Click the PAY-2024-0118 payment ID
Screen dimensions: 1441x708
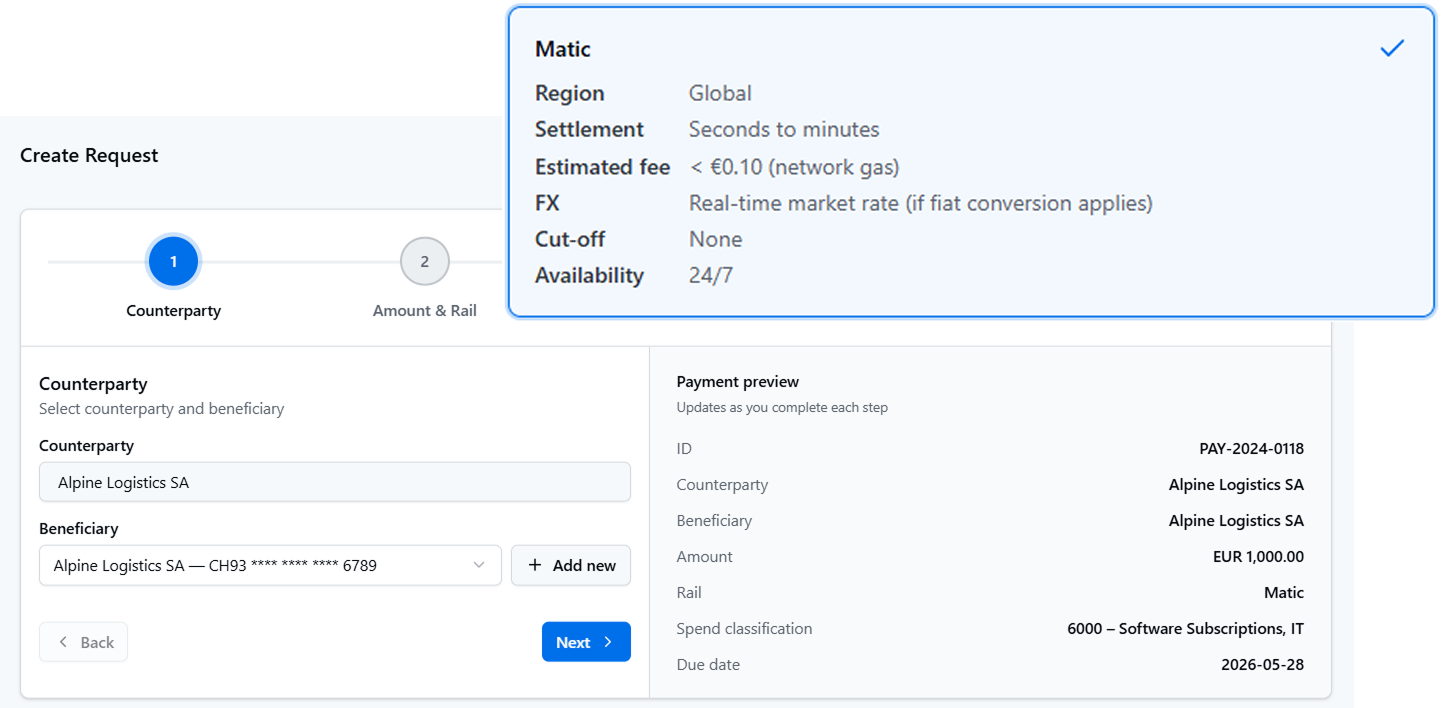[x=1251, y=448]
